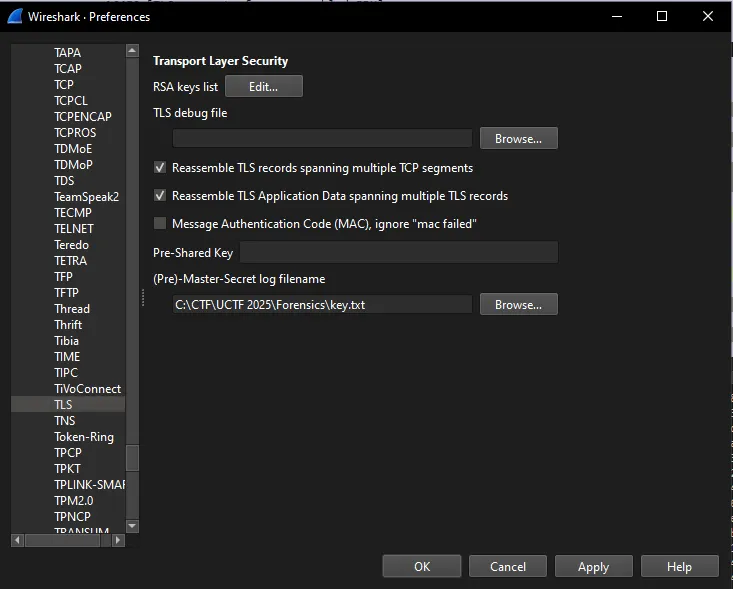Image resolution: width=733 pixels, height=589 pixels.
Task: Select TDMoP protocol
Action: [x=73, y=165]
